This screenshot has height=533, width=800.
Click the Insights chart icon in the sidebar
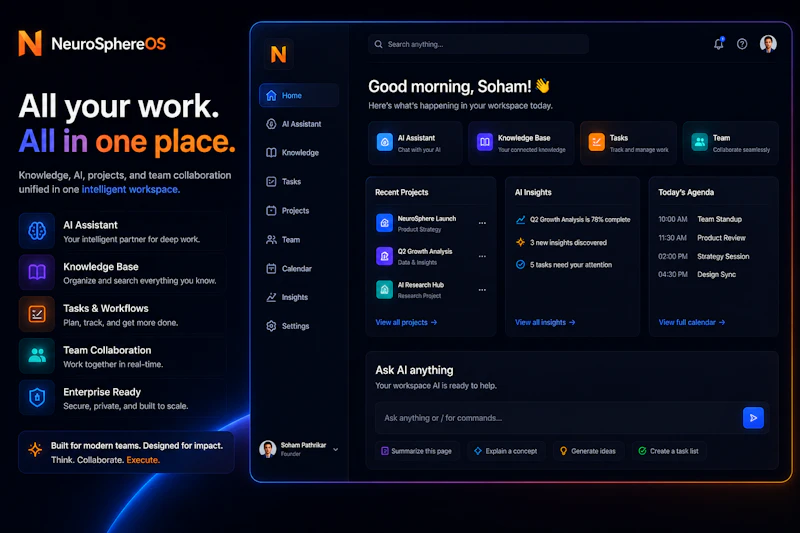coord(271,297)
